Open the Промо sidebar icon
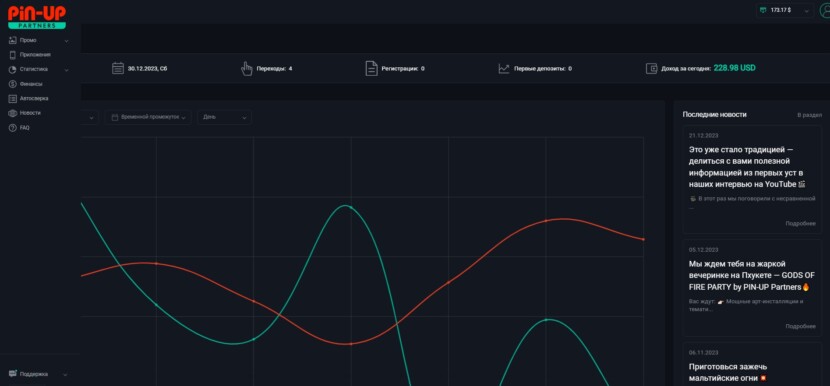 coord(13,40)
